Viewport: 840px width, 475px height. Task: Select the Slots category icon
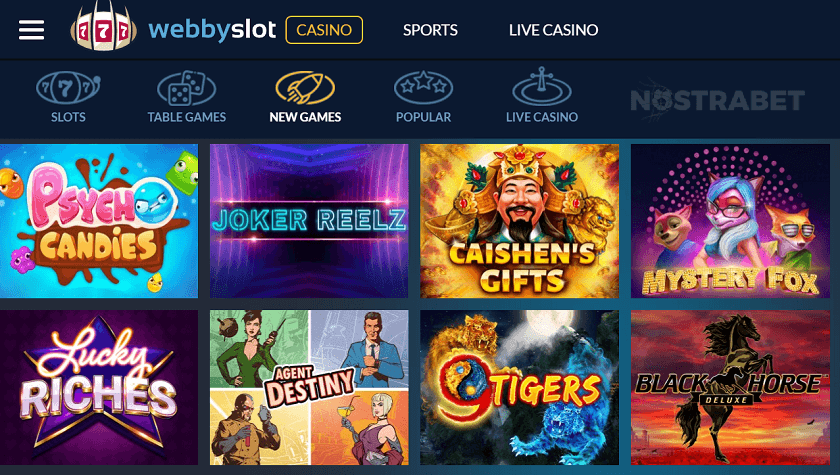(68, 88)
